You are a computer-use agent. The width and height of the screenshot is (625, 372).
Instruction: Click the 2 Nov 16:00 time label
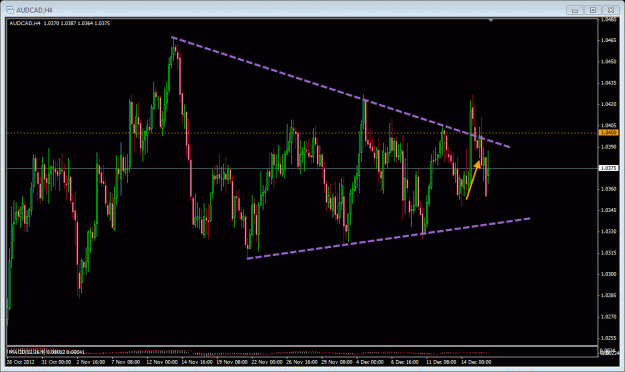click(91, 362)
